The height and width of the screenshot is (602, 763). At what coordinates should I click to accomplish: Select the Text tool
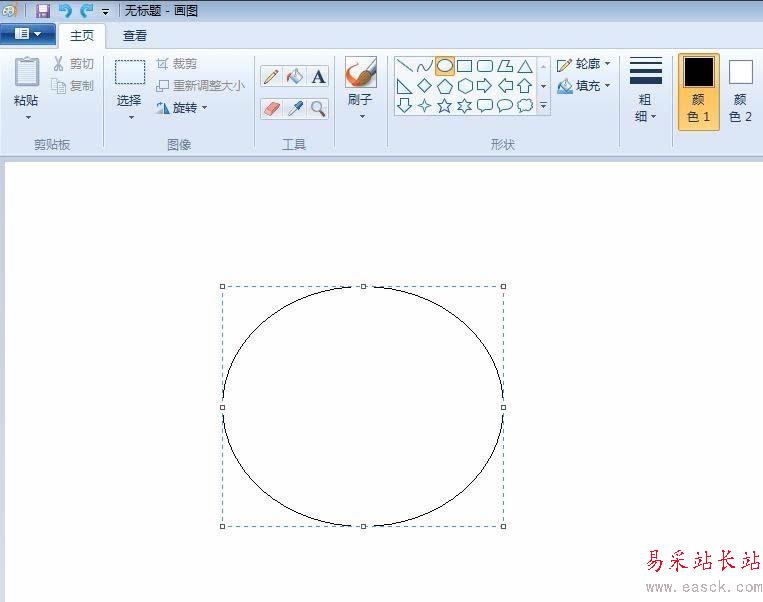tap(318, 76)
